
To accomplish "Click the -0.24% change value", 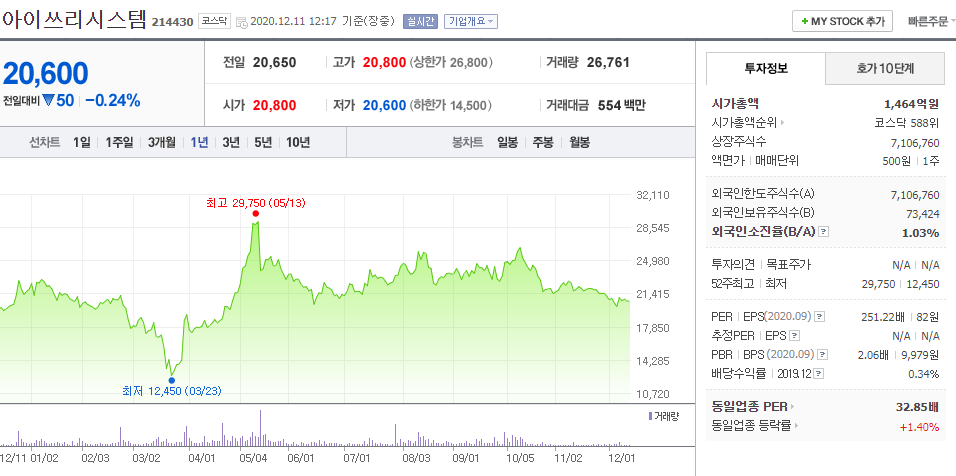I will [113, 101].
